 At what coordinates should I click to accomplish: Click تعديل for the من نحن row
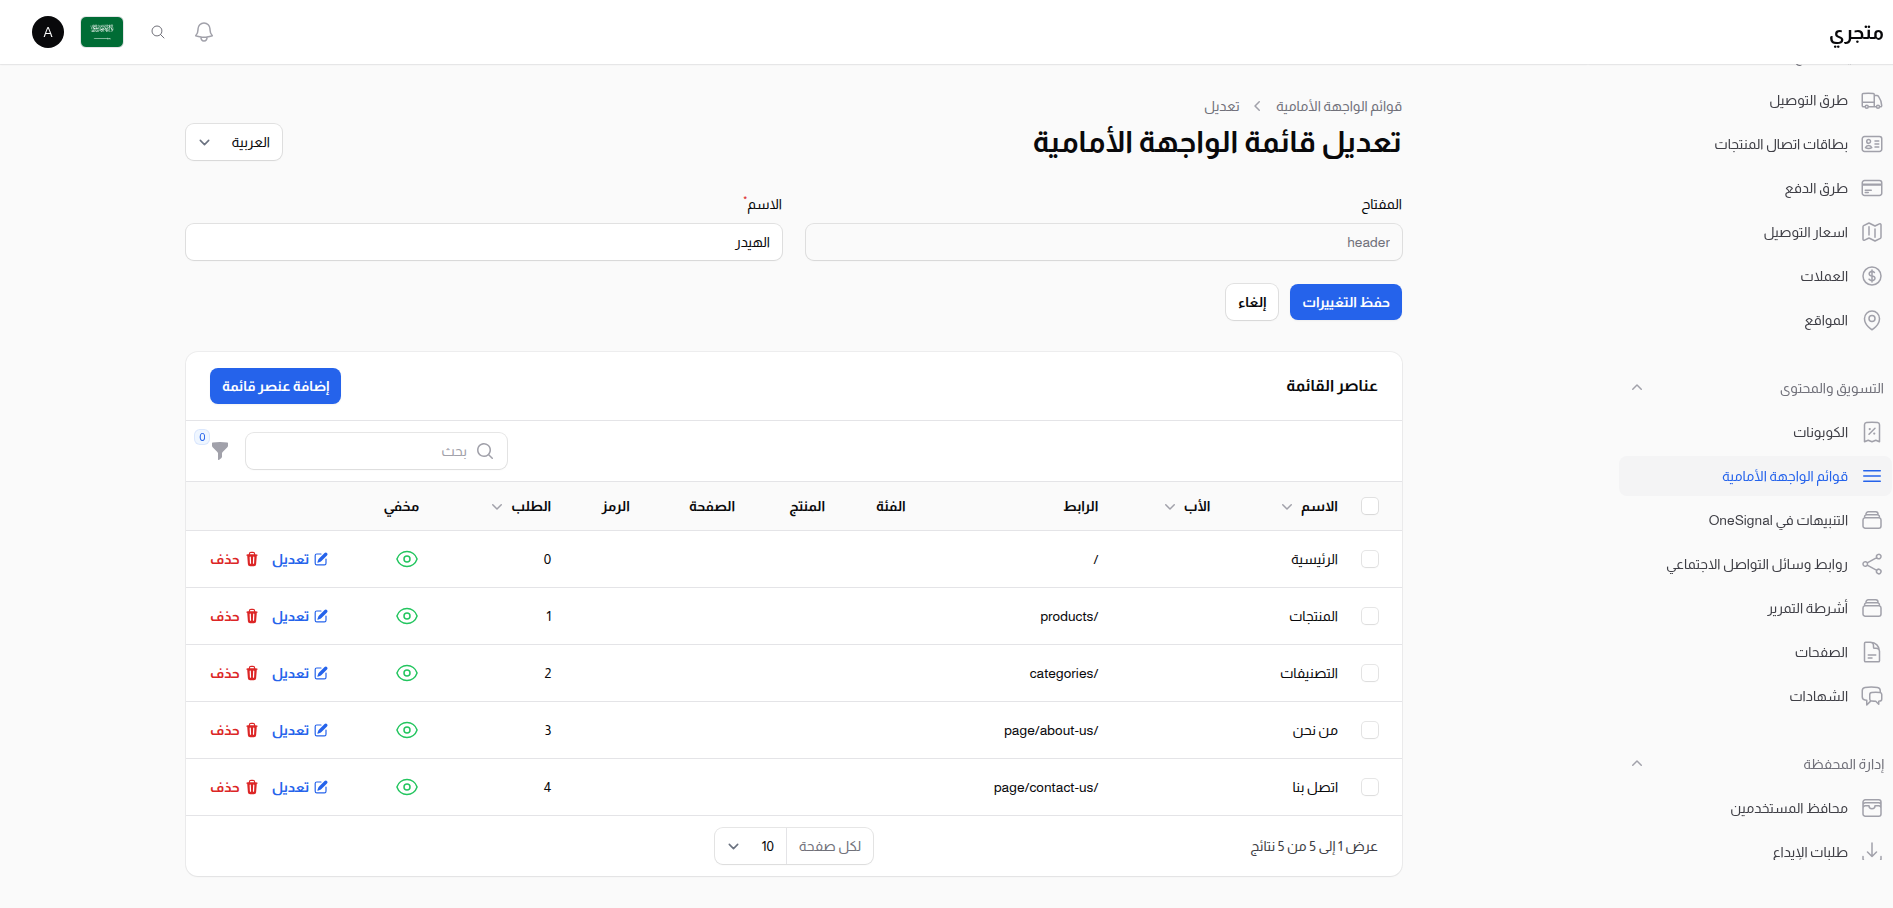coord(300,730)
